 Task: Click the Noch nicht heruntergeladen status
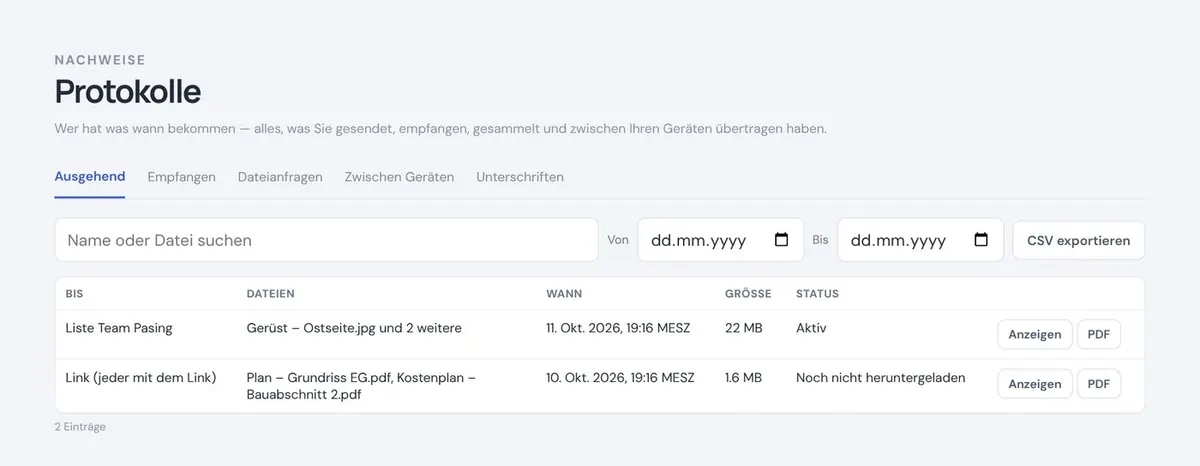[881, 378]
